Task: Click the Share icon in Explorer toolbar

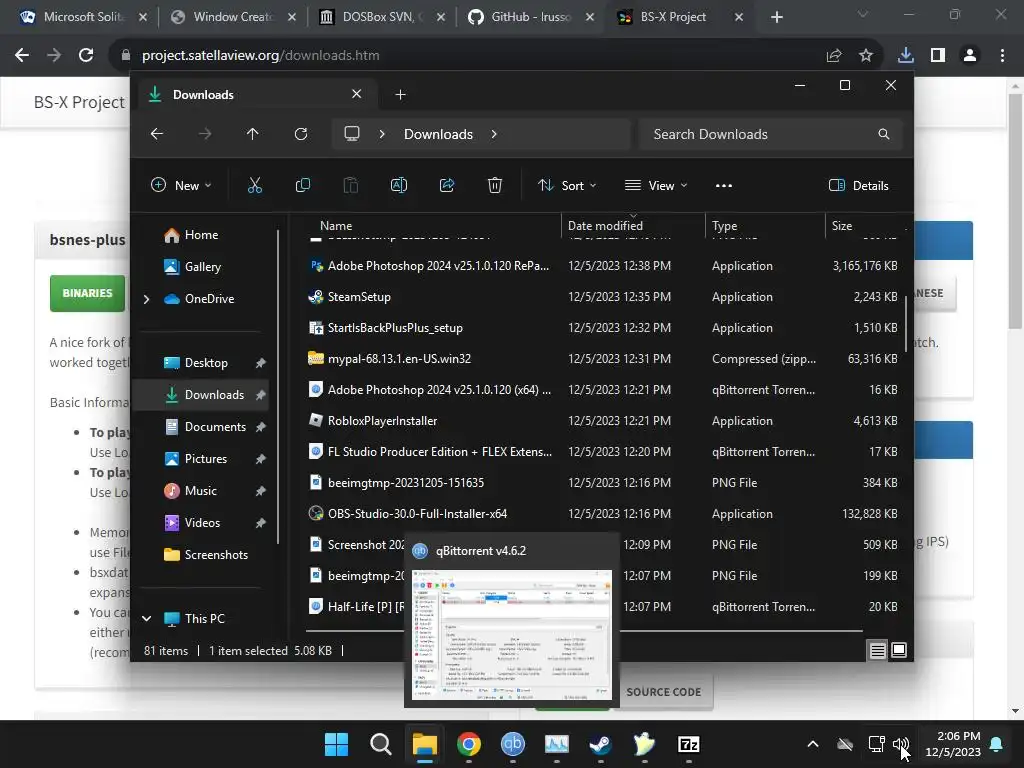Action: (447, 185)
